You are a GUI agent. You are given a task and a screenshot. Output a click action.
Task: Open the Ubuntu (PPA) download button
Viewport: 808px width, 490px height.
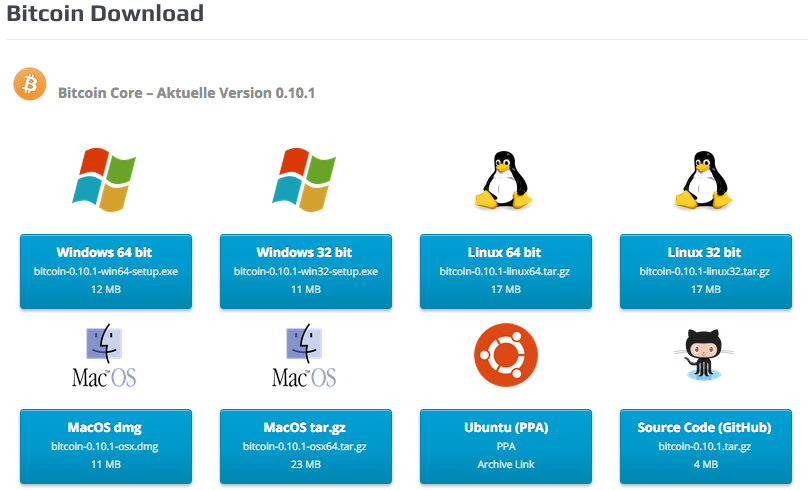click(x=506, y=447)
